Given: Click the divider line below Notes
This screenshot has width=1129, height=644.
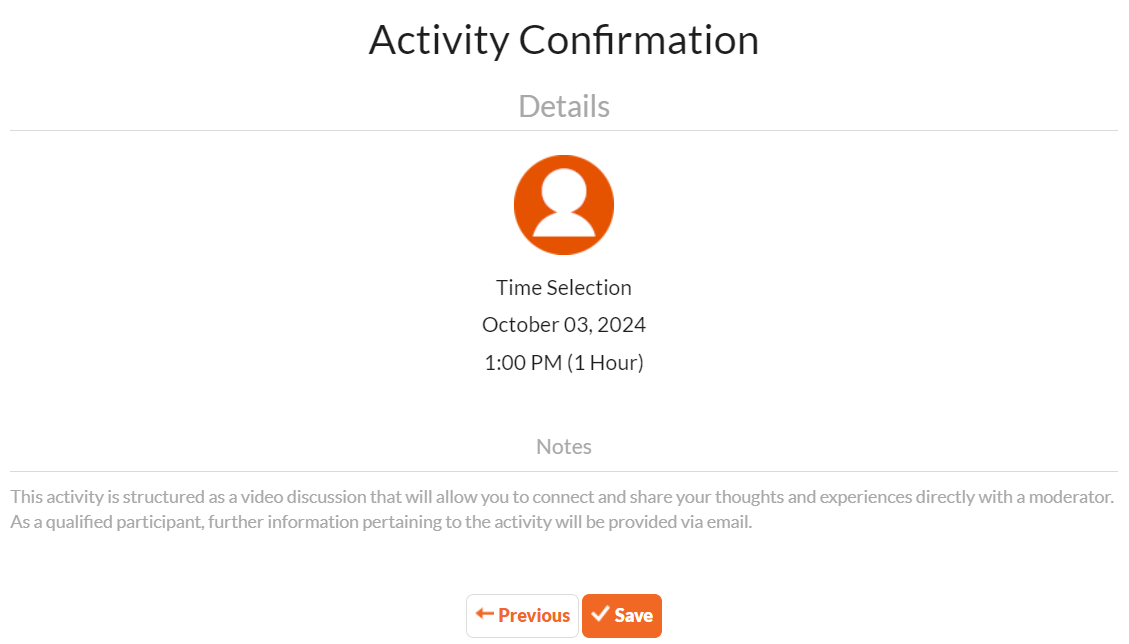Looking at the screenshot, I should click(x=563, y=471).
